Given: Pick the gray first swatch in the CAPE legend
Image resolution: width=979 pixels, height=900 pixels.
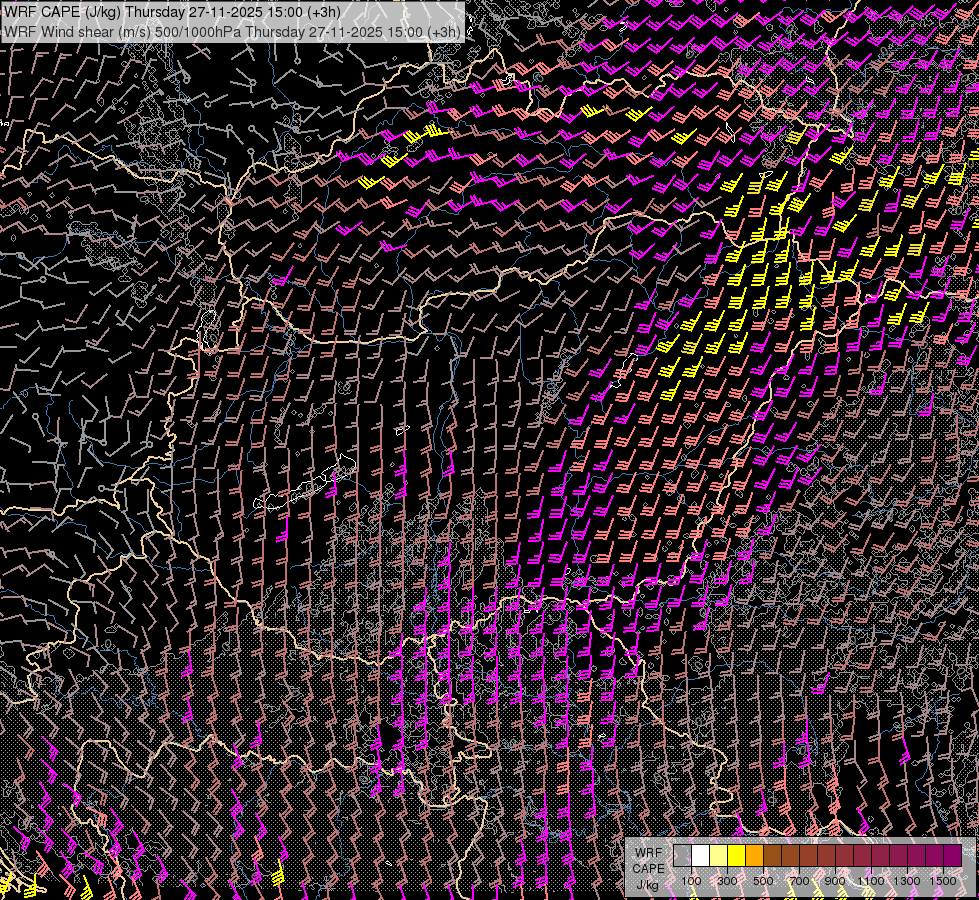Looking at the screenshot, I should pos(682,855).
